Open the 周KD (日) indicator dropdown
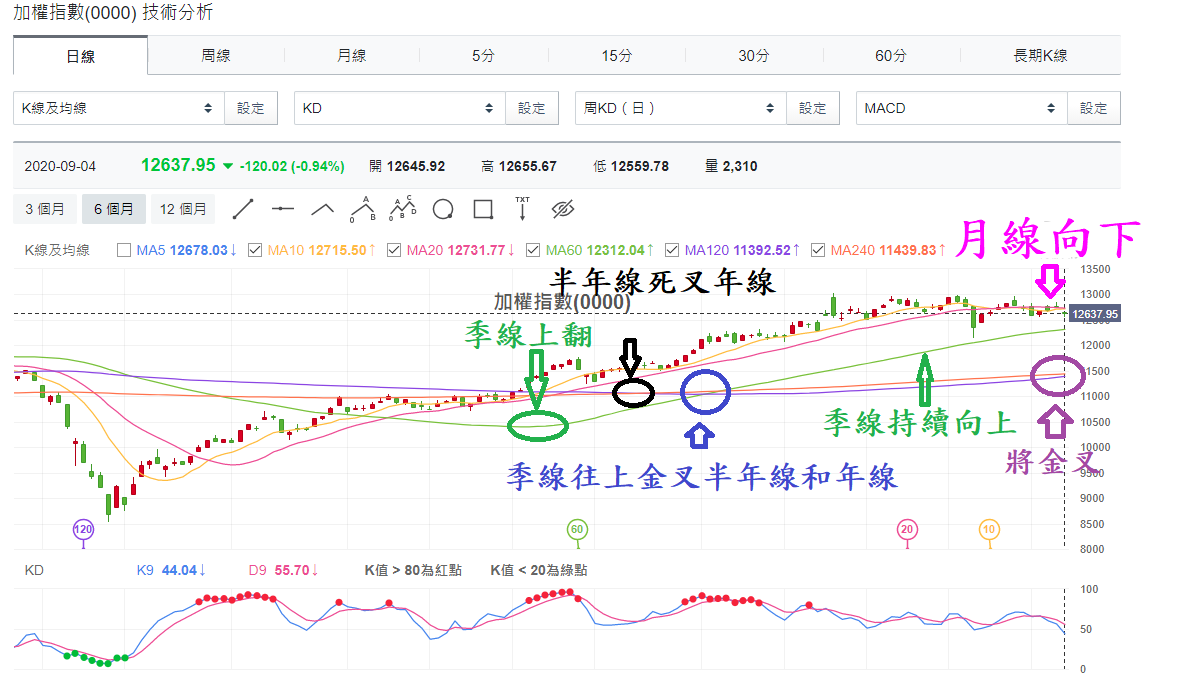The image size is (1194, 680). coord(681,108)
